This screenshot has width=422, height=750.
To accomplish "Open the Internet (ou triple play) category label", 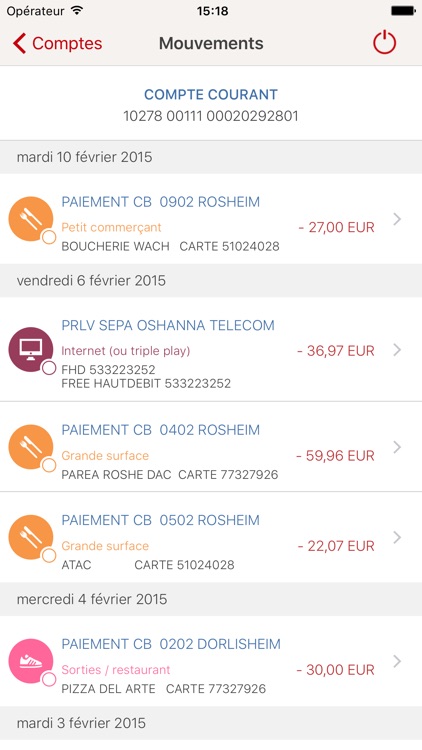I will pos(126,351).
